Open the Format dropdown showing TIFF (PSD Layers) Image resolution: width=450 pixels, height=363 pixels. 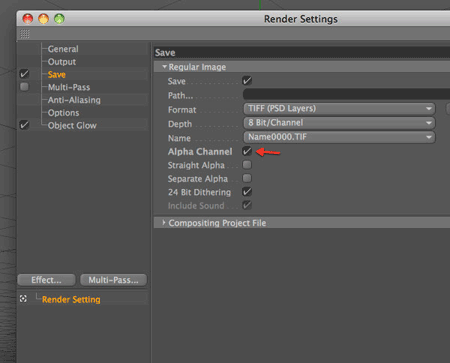pyautogui.click(x=339, y=109)
